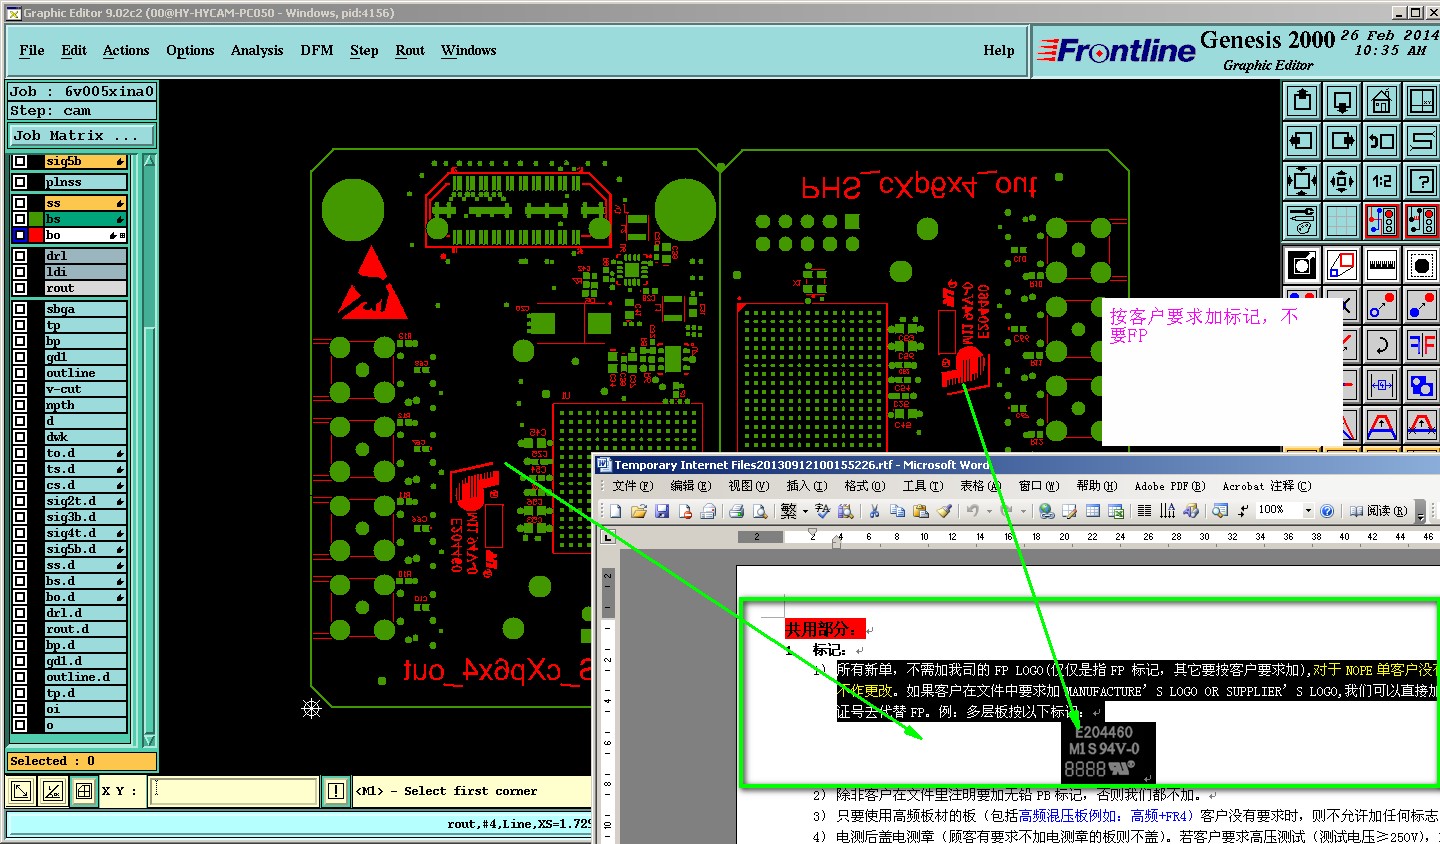The width and height of the screenshot is (1440, 844).
Task: Click the Open folder icon in Word
Action: pyautogui.click(x=638, y=511)
